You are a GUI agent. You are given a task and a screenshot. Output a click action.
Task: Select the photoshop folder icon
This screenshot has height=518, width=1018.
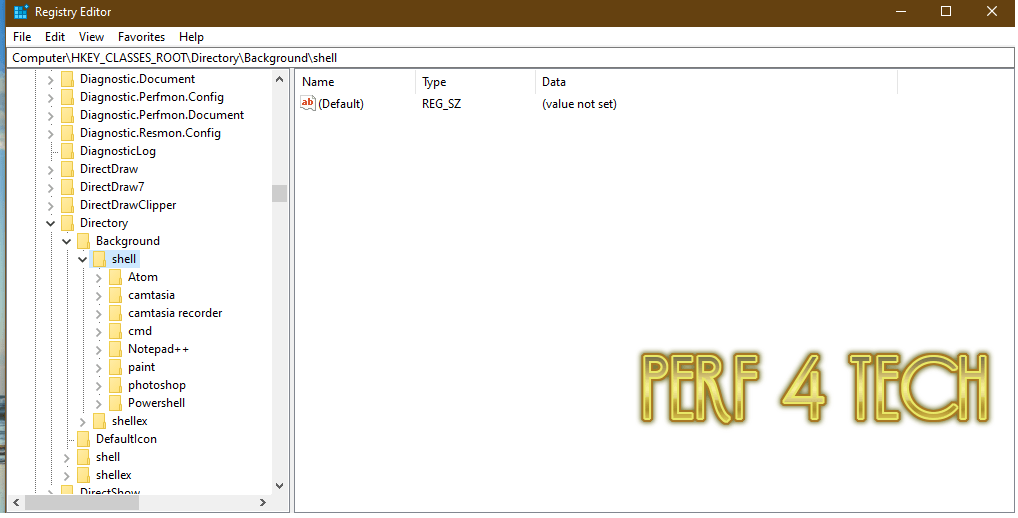tap(116, 385)
